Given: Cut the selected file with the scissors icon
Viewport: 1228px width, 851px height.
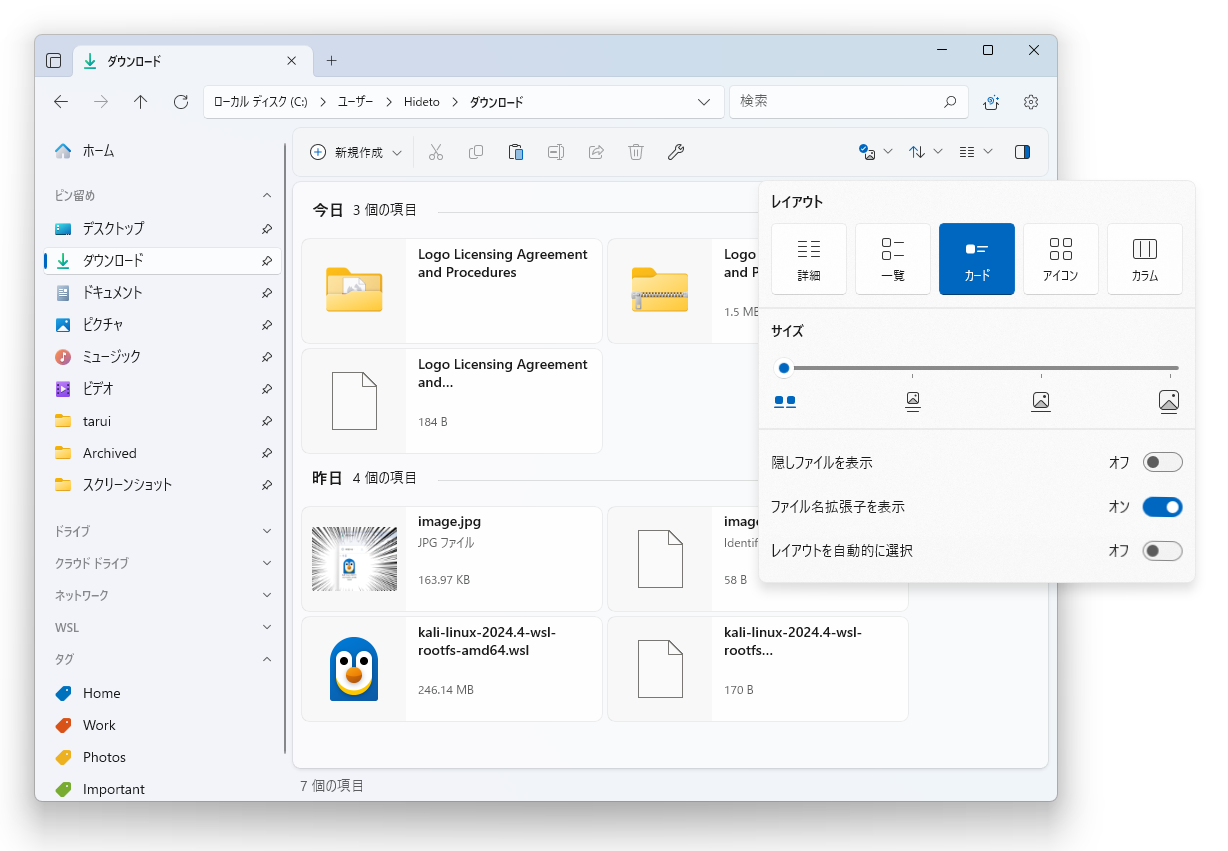Looking at the screenshot, I should pos(435,152).
